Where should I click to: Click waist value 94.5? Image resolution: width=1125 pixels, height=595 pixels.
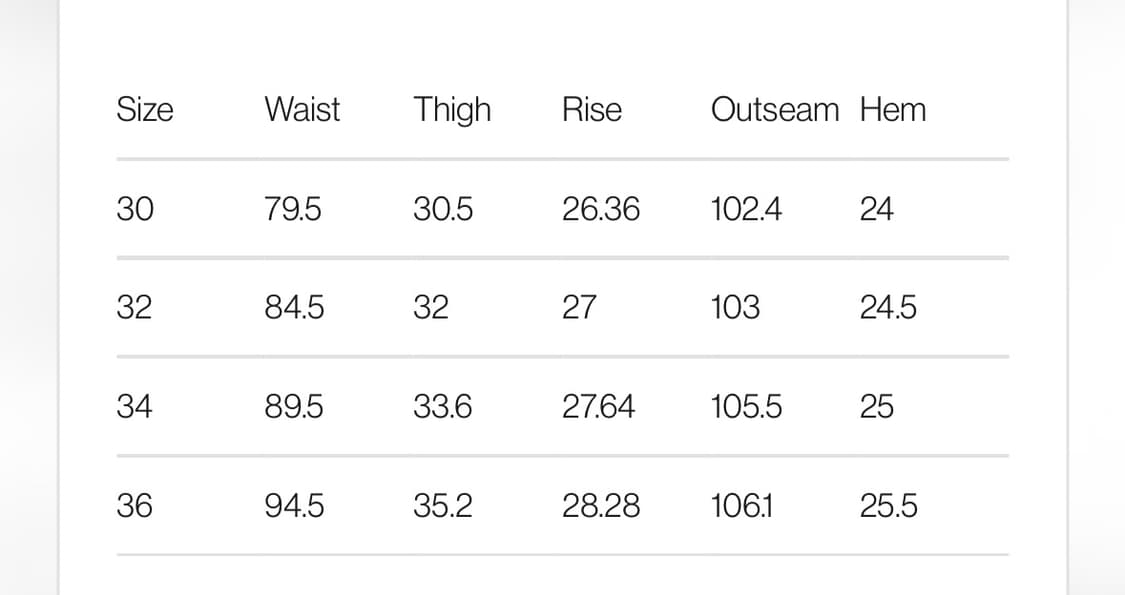pos(294,505)
